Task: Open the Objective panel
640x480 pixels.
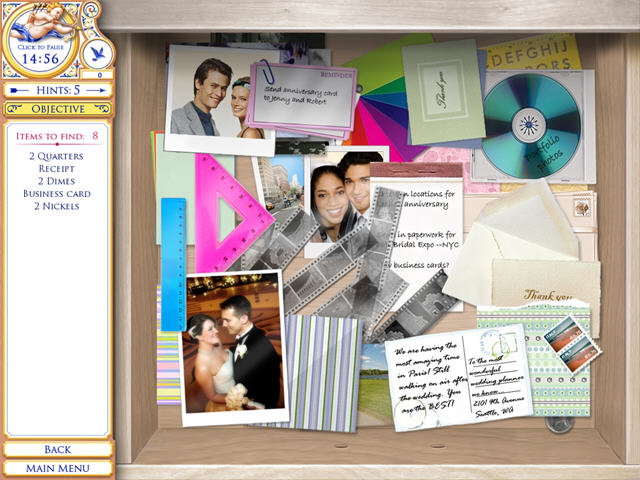Action: pos(57,108)
